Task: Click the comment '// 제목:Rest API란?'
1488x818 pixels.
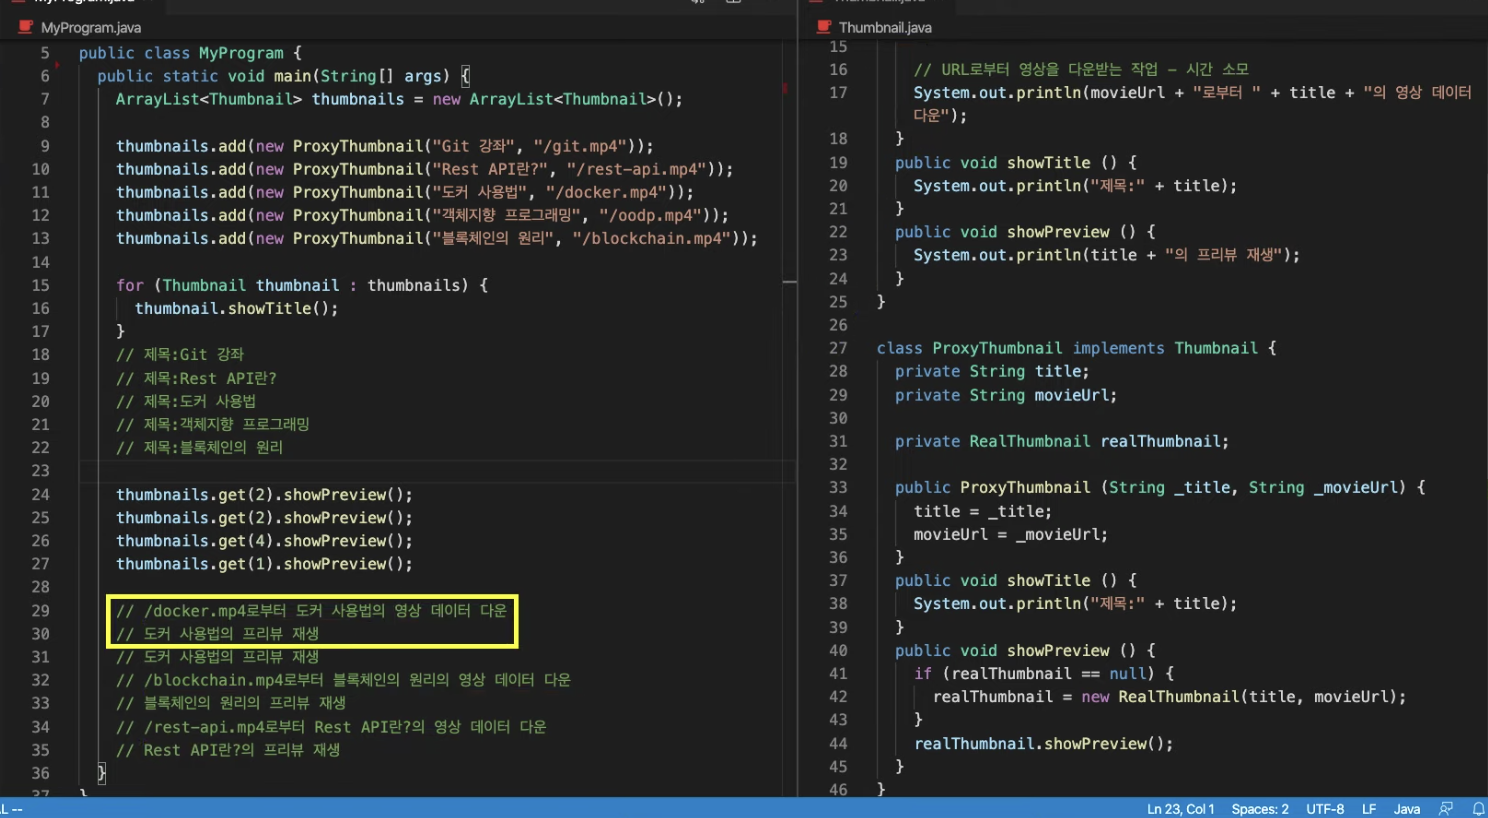Action: click(x=196, y=378)
